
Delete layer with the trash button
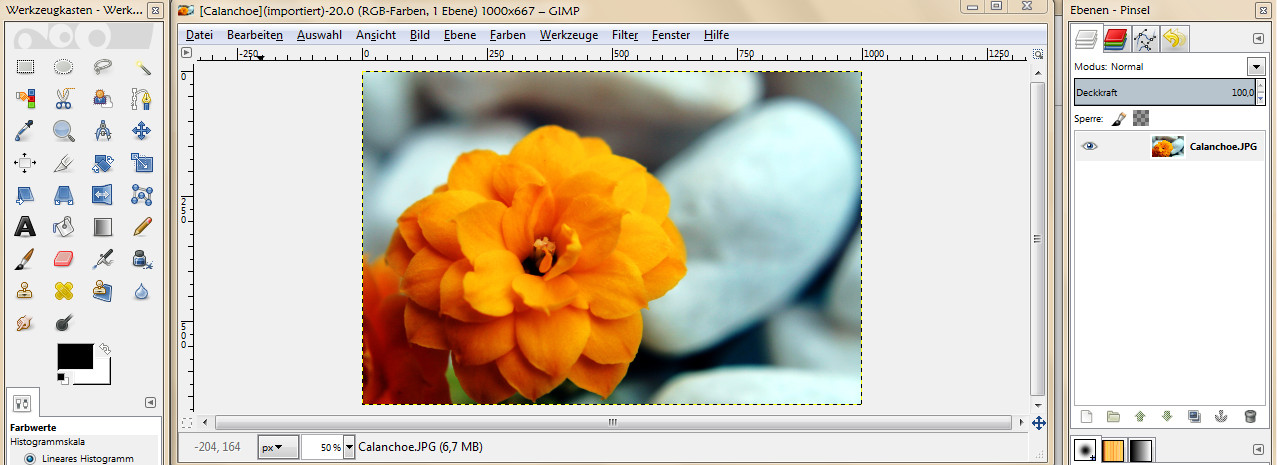coord(1249,416)
